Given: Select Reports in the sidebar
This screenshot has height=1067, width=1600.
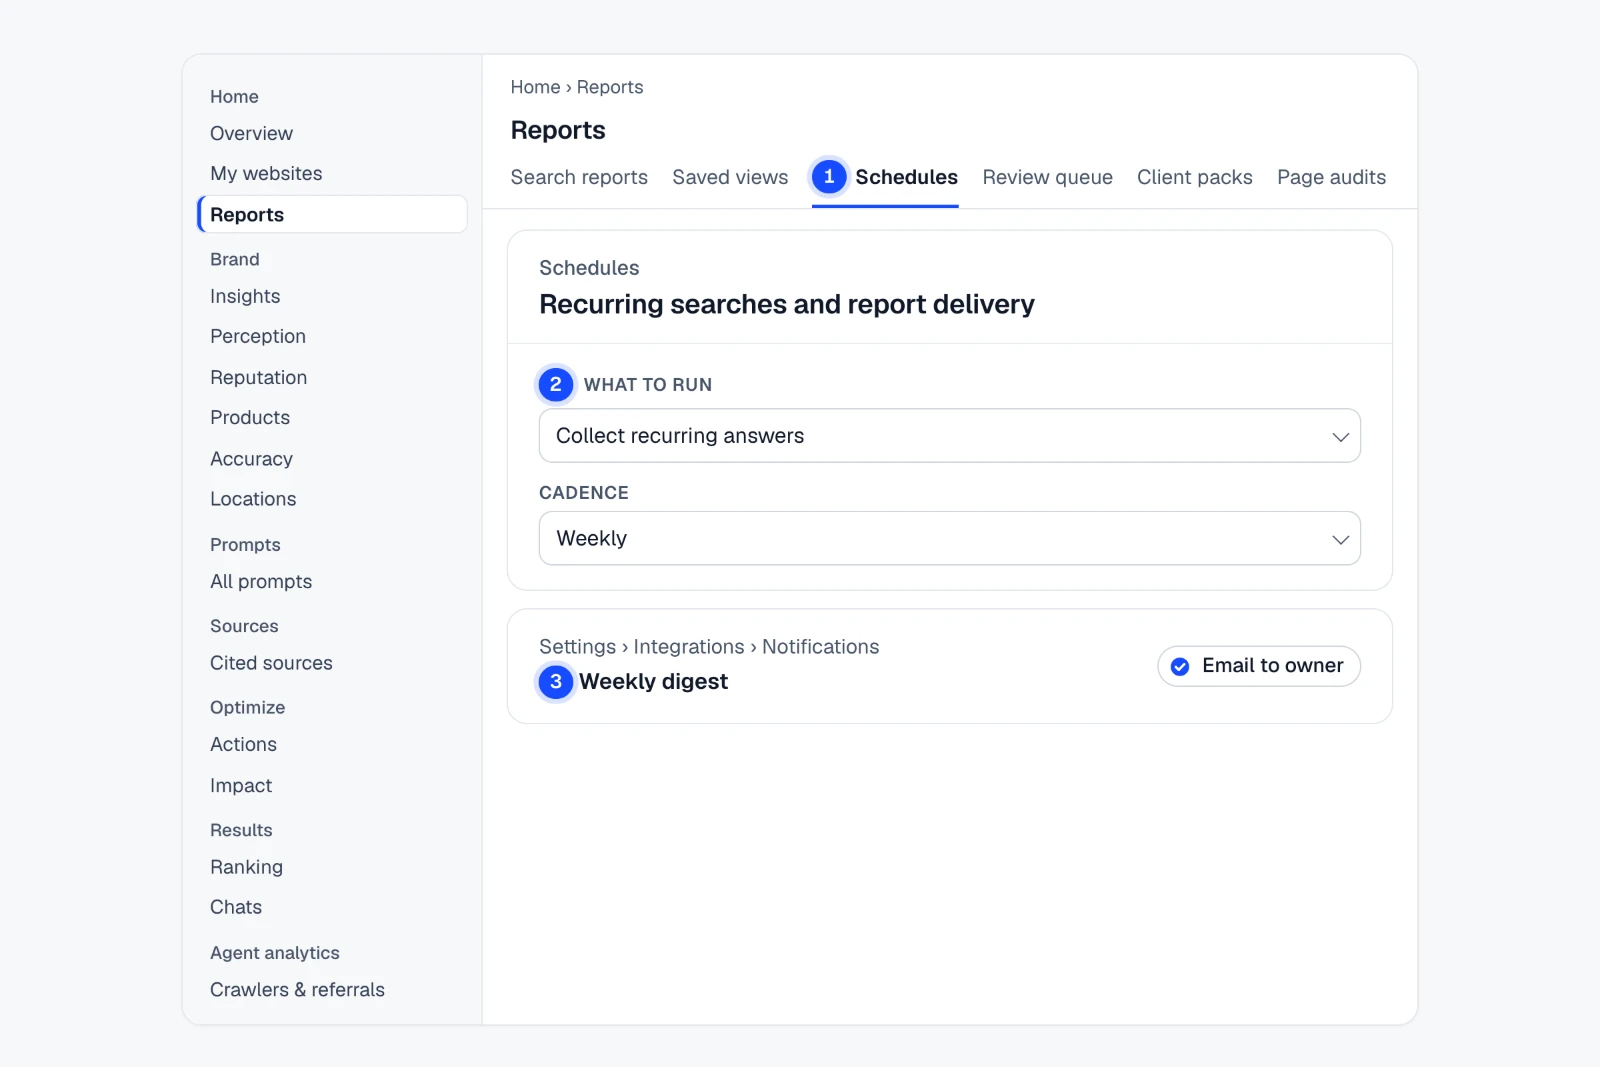Looking at the screenshot, I should click(332, 214).
